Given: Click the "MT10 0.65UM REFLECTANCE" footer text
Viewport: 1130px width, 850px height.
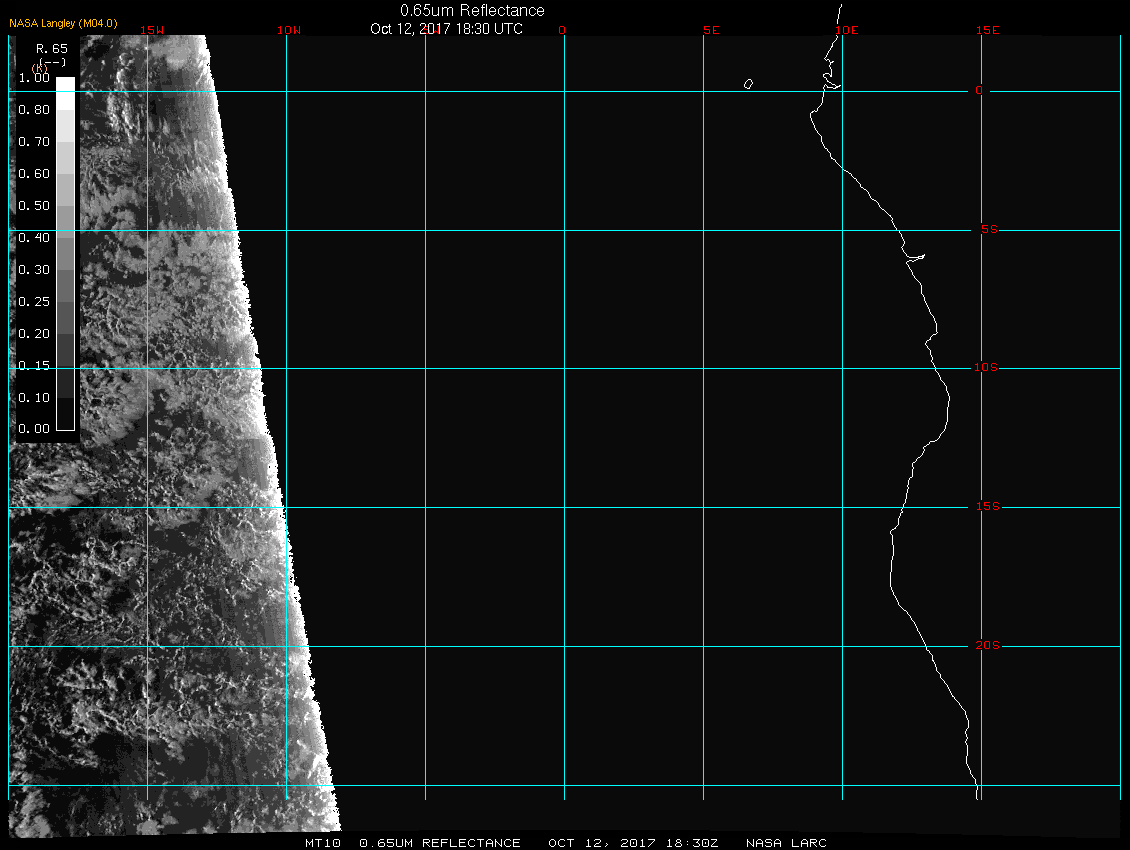Looking at the screenshot, I should click(x=412, y=843).
